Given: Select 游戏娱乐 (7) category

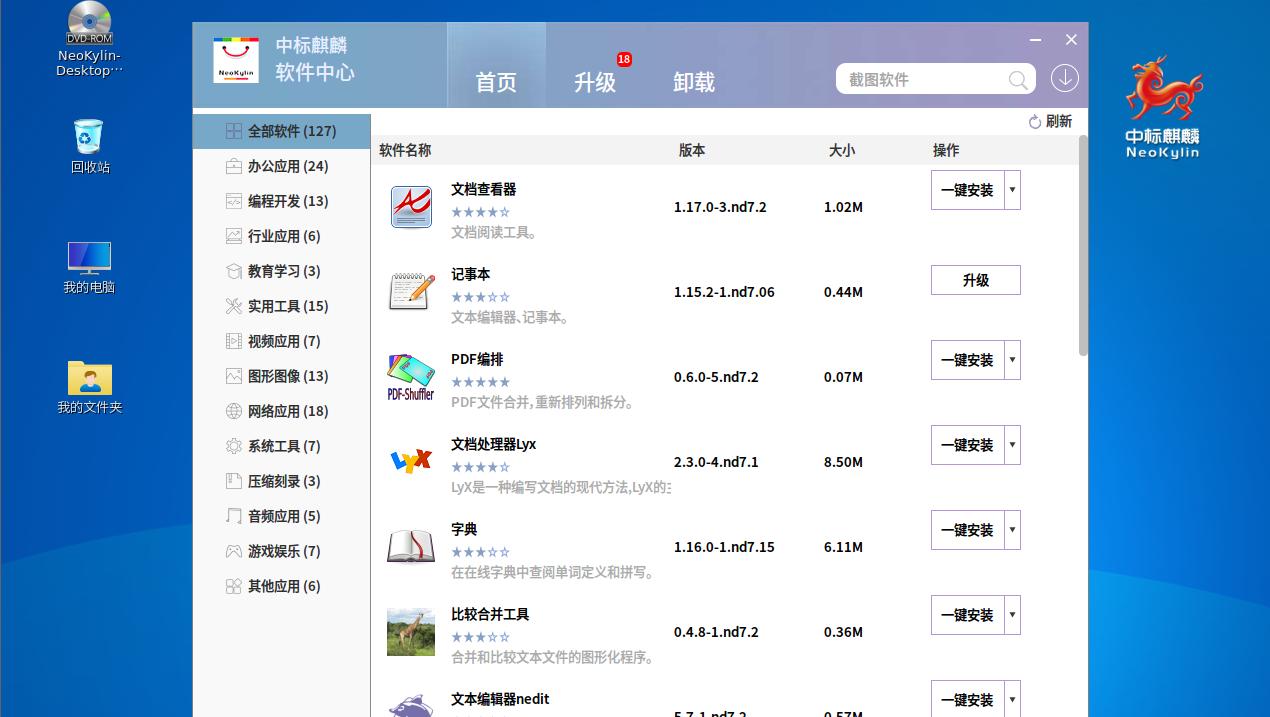Looking at the screenshot, I should click(281, 551).
